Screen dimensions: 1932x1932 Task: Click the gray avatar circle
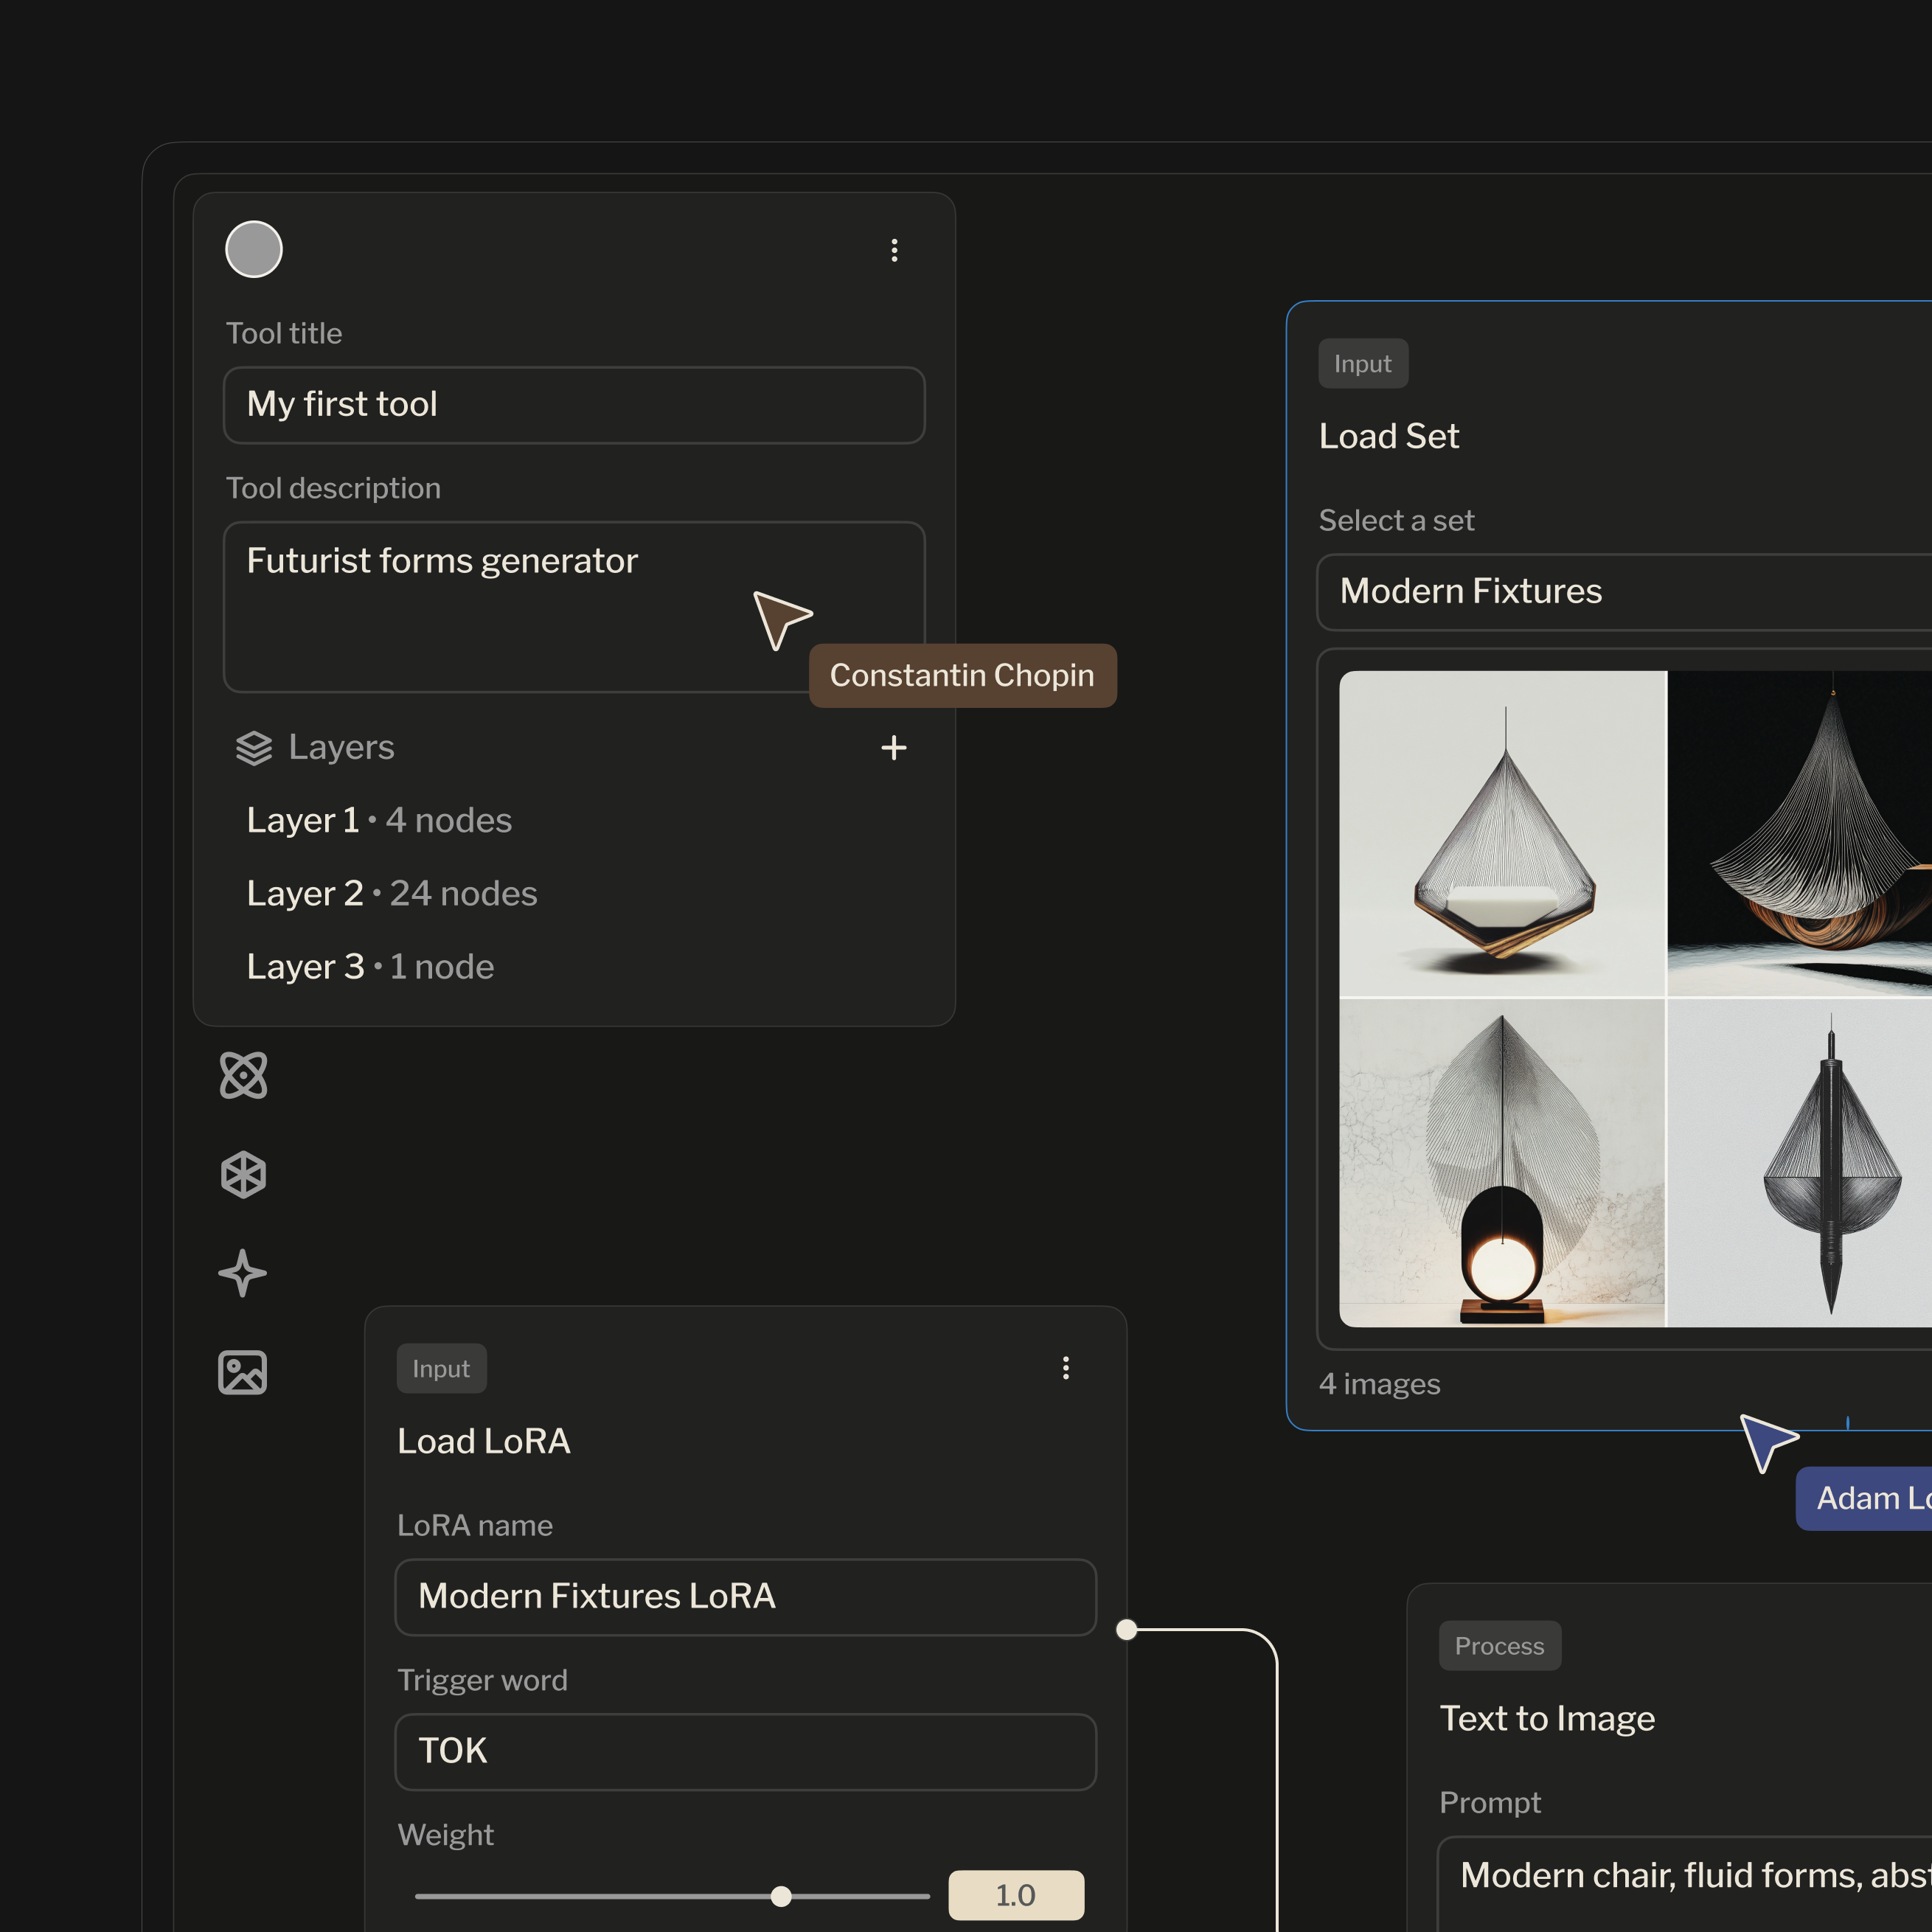[x=254, y=249]
